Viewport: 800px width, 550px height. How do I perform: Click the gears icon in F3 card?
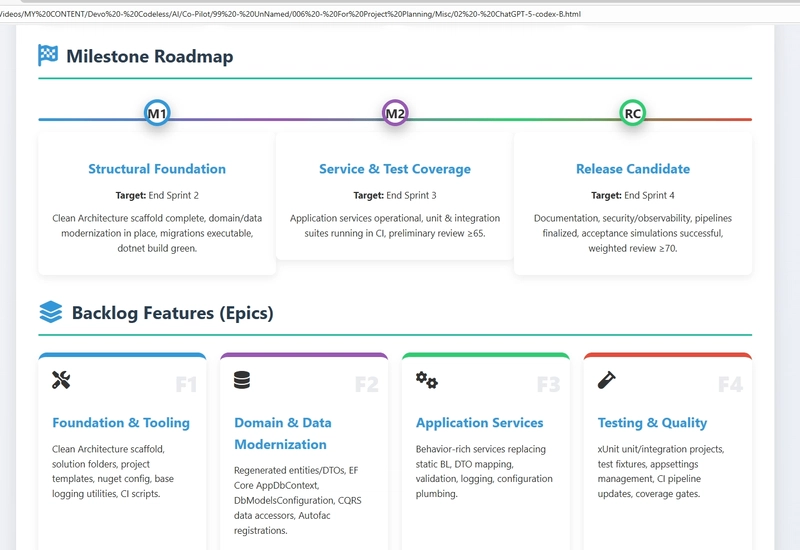coord(427,380)
